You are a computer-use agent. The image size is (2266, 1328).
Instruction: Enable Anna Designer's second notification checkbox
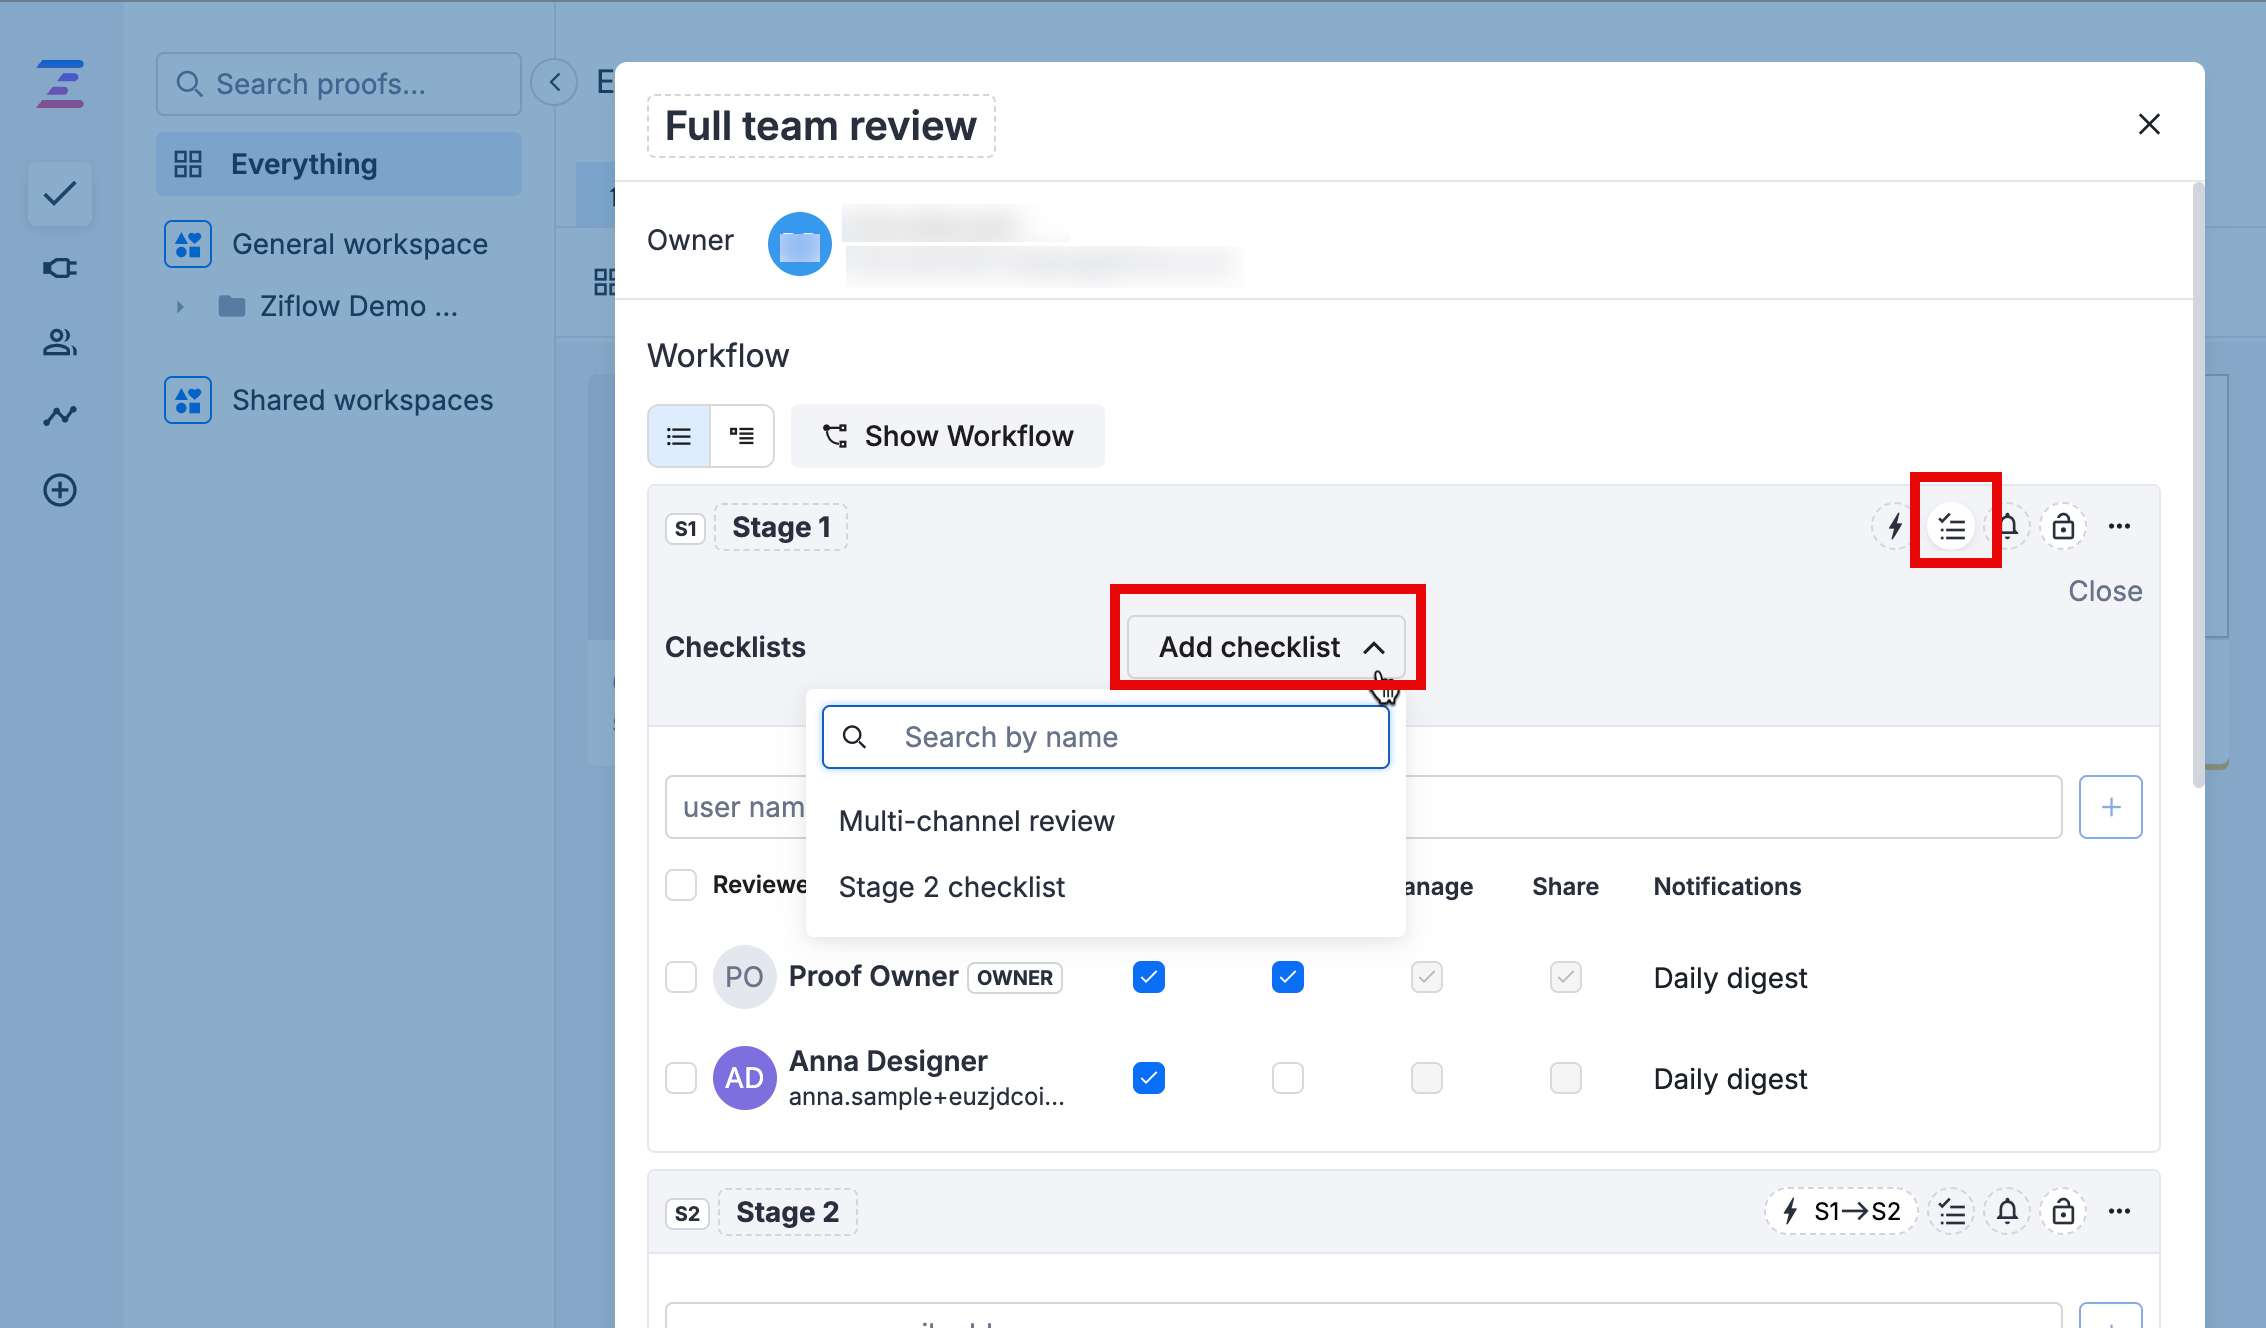pos(1287,1078)
